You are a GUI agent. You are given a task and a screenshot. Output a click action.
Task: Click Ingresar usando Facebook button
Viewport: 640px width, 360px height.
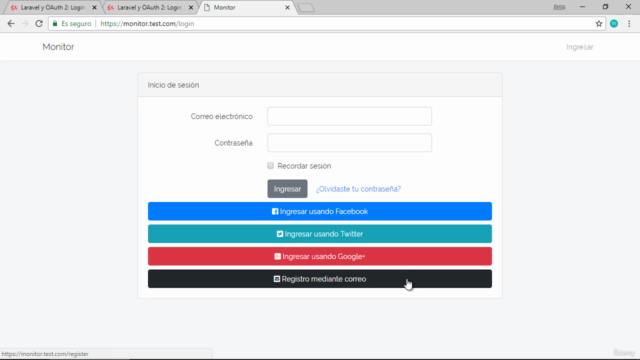click(320, 211)
